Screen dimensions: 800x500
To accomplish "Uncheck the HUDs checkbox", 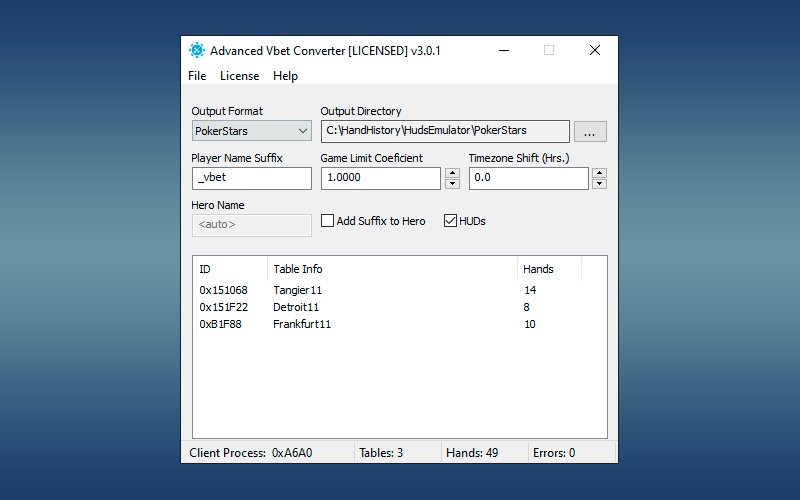I will tap(450, 221).
